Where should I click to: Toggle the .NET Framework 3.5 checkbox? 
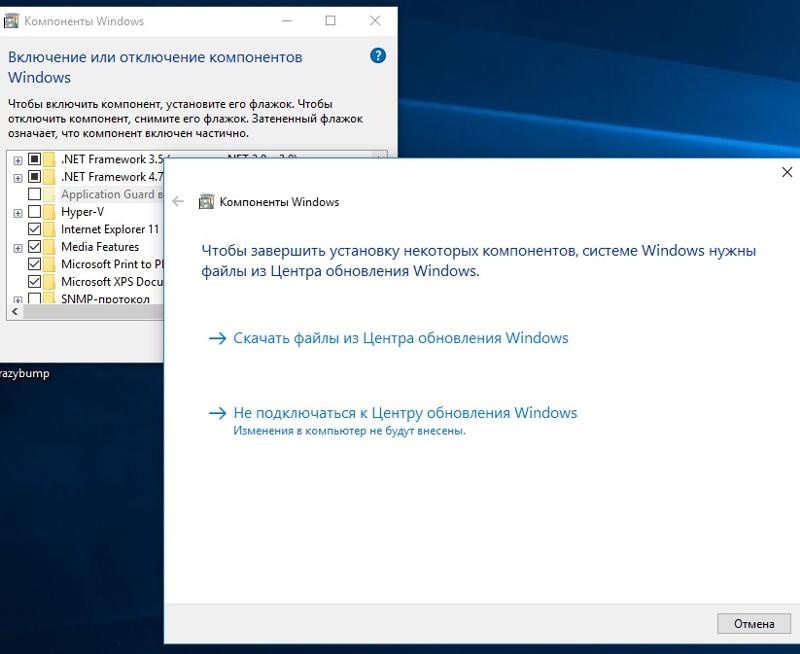tap(34, 159)
